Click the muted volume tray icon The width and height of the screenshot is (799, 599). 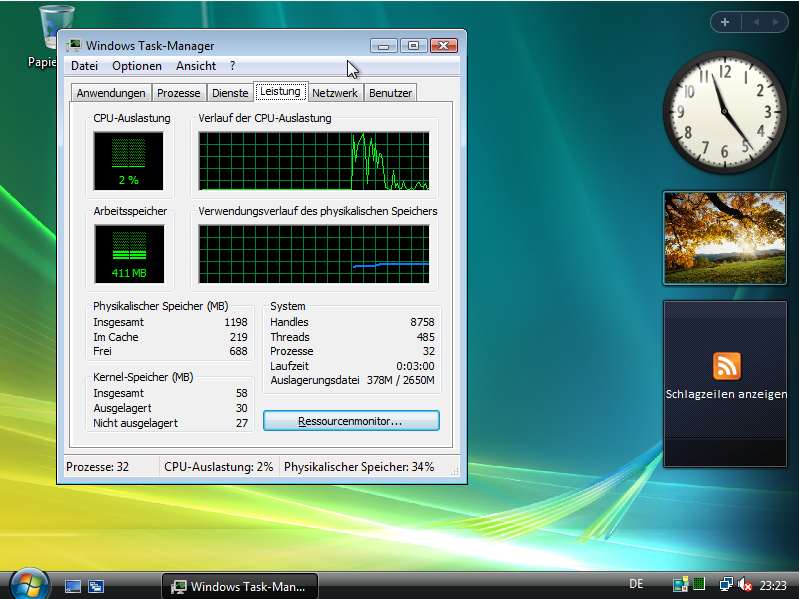pyautogui.click(x=744, y=584)
